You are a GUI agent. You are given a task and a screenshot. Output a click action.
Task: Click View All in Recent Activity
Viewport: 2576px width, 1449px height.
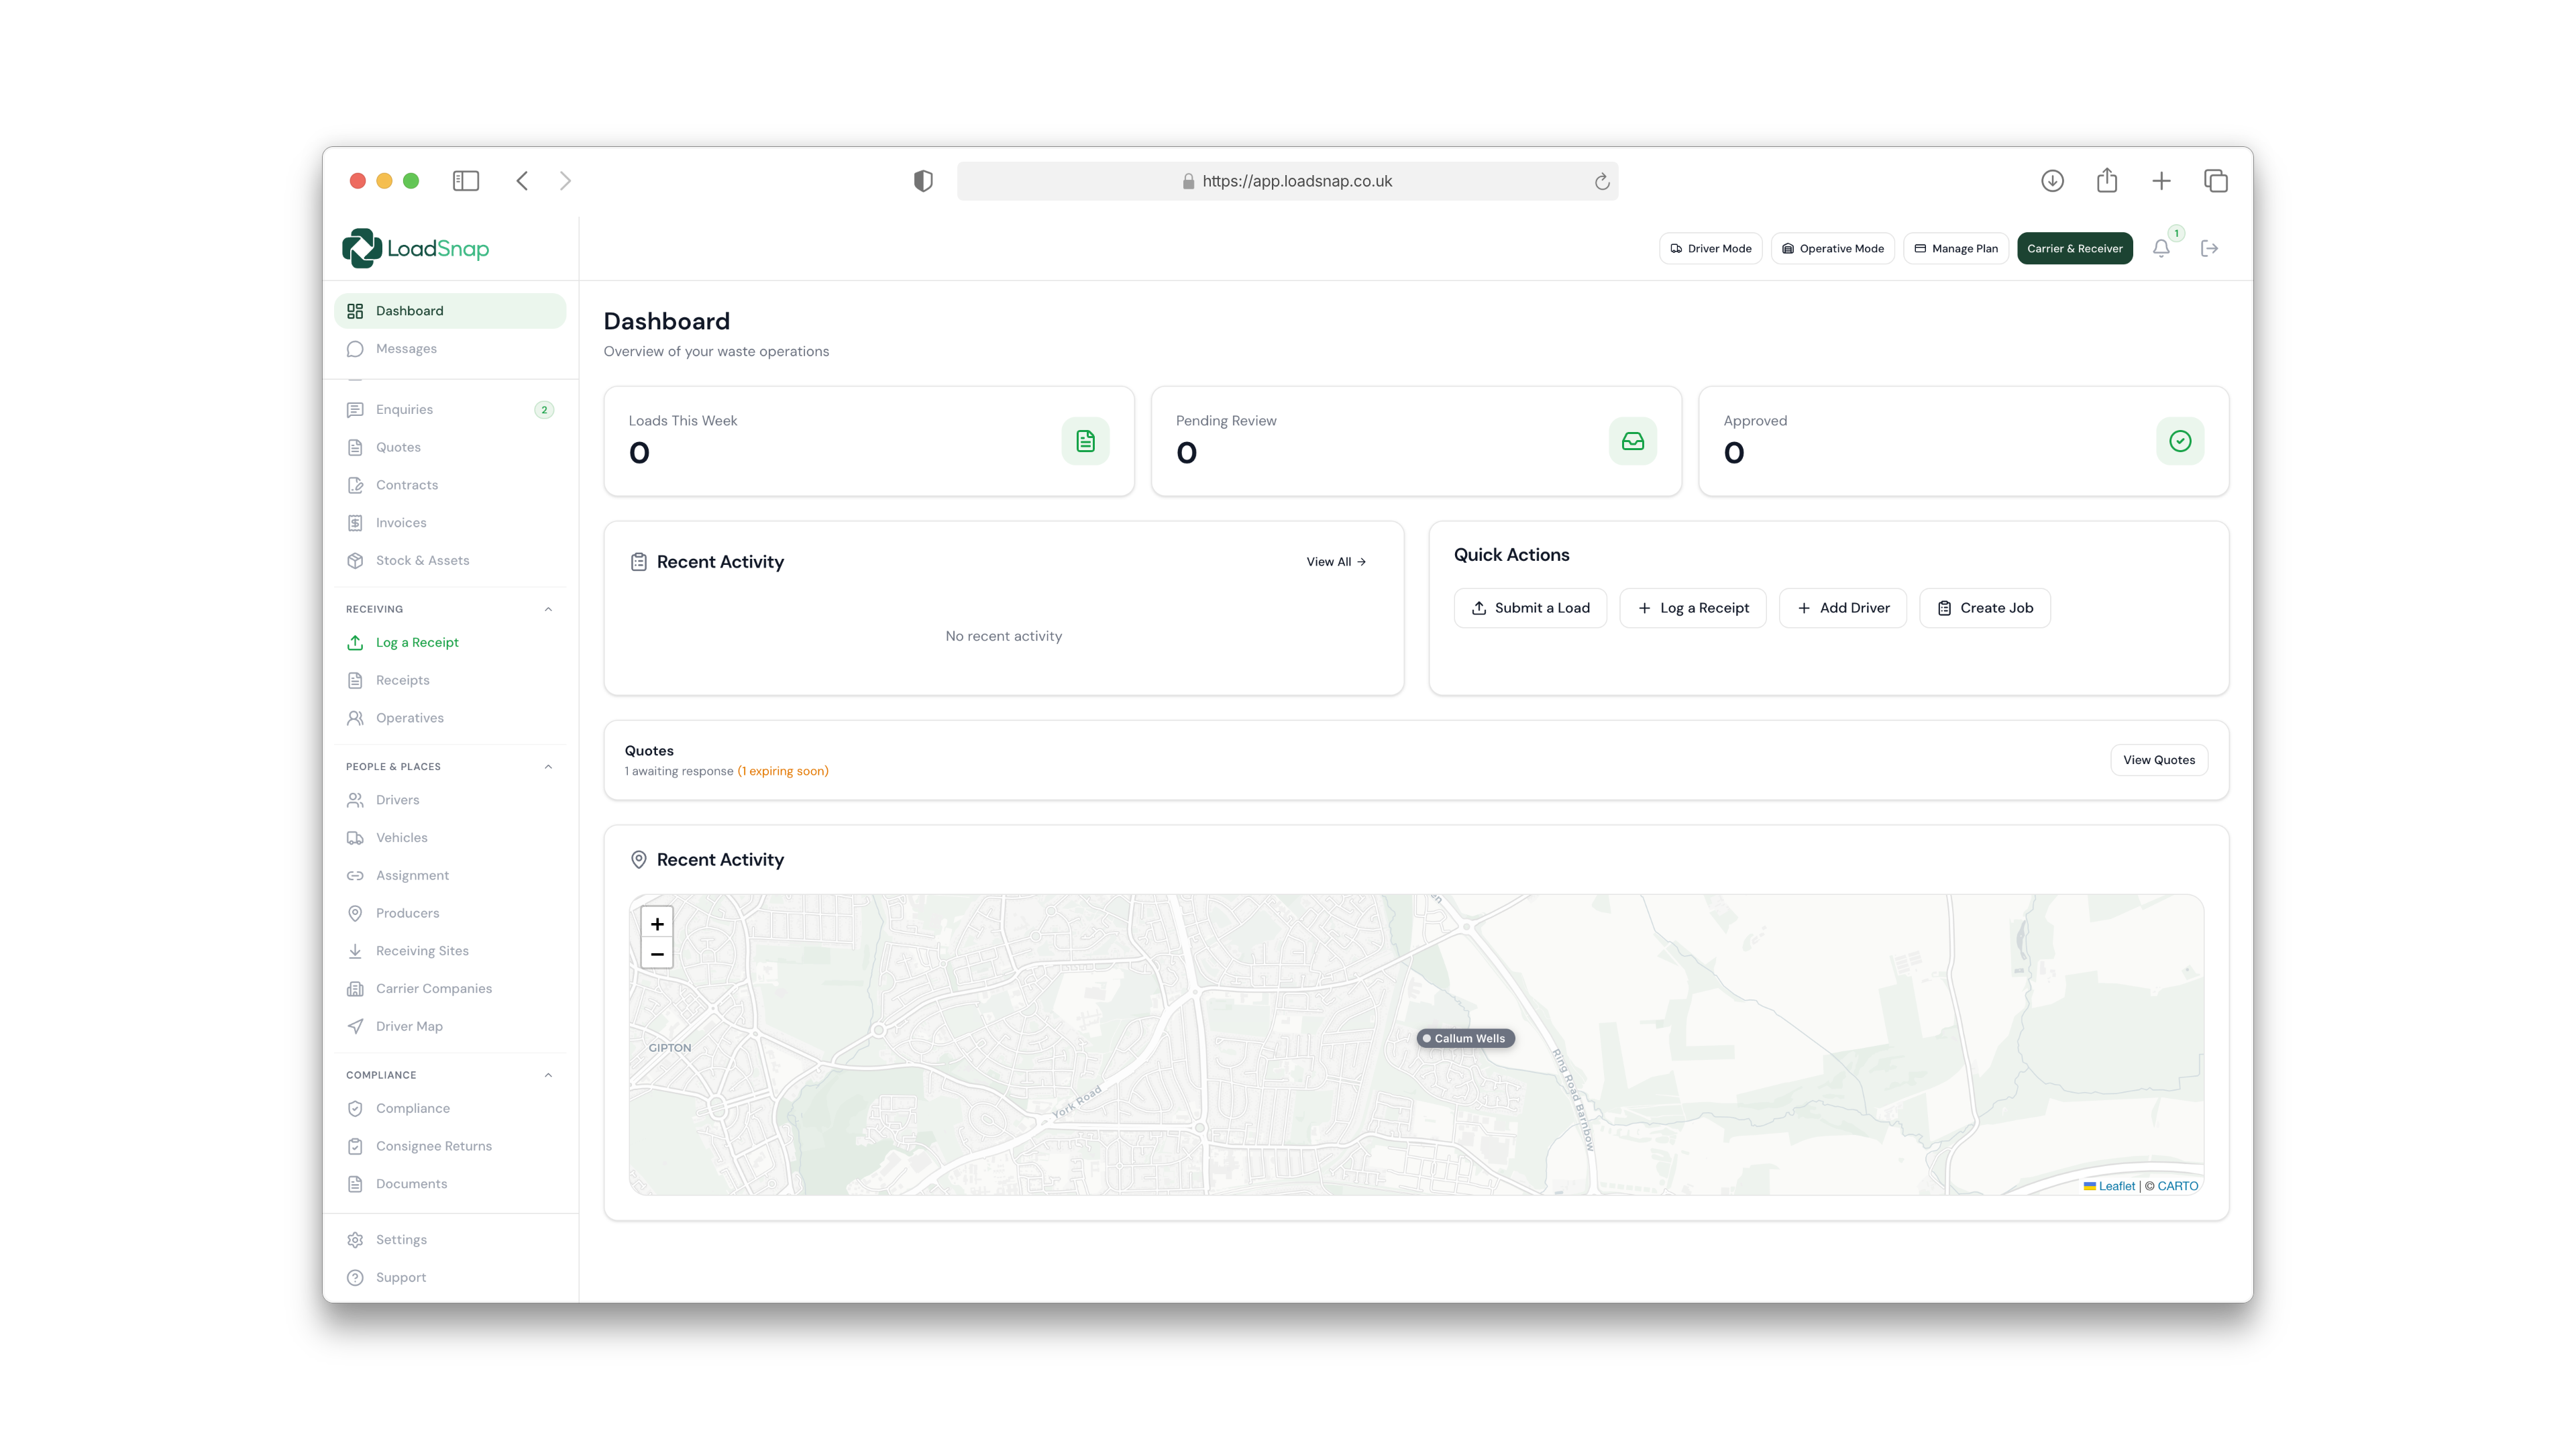coord(1336,562)
